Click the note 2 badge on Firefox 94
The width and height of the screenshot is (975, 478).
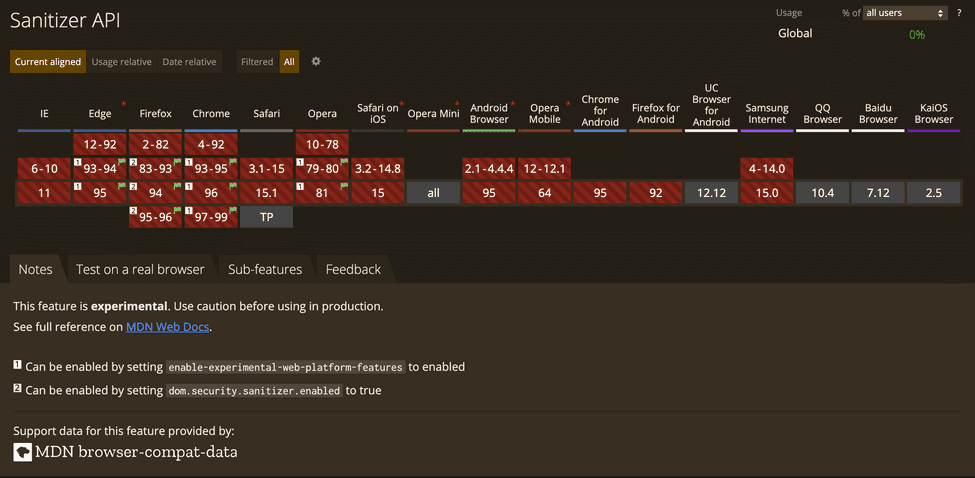[134, 187]
